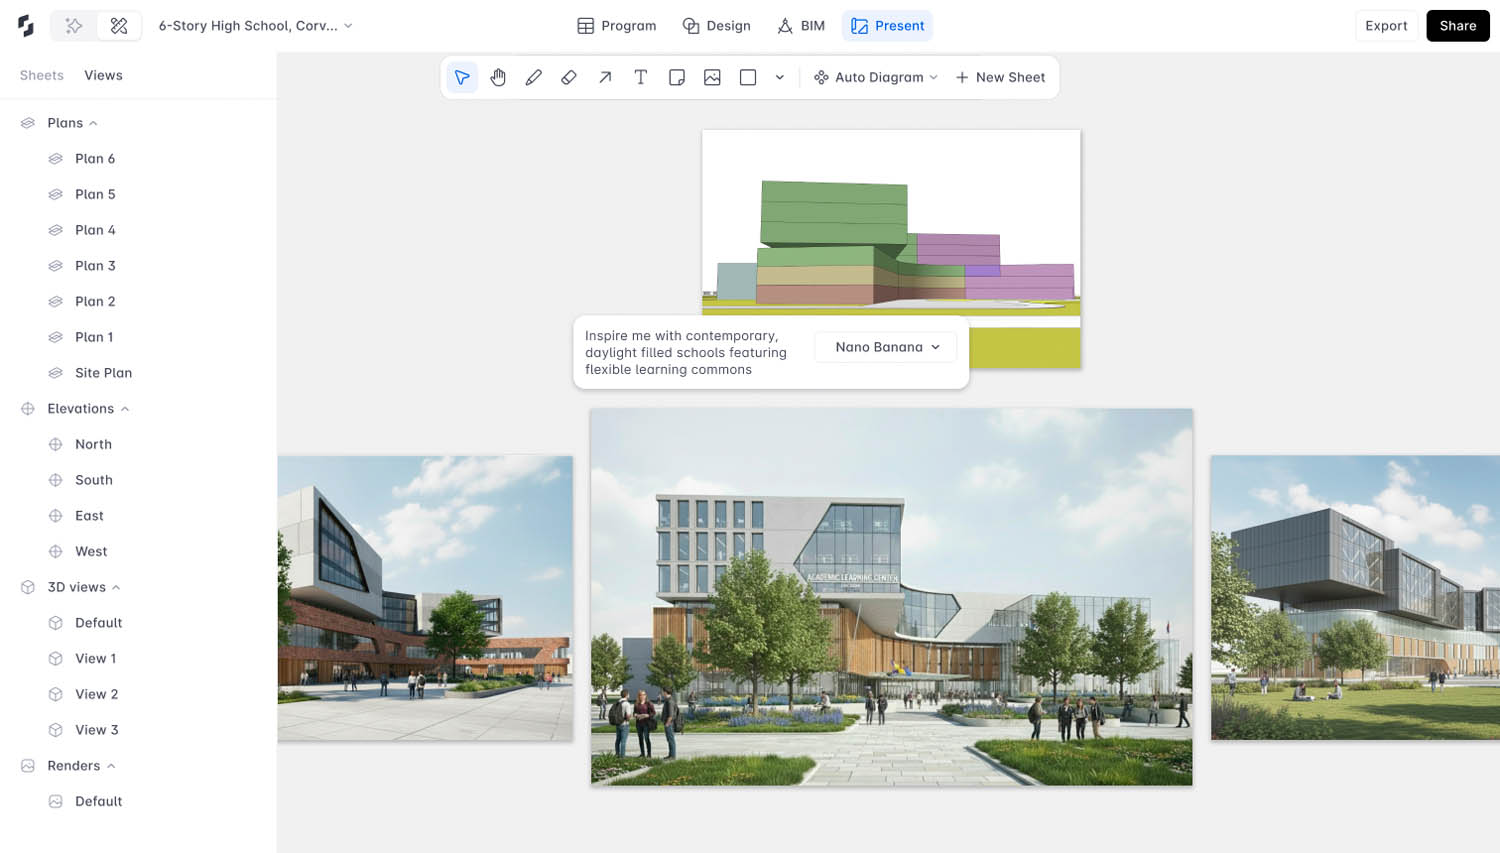This screenshot has height=853, width=1500.
Task: Select the hand pan tool
Action: click(498, 77)
